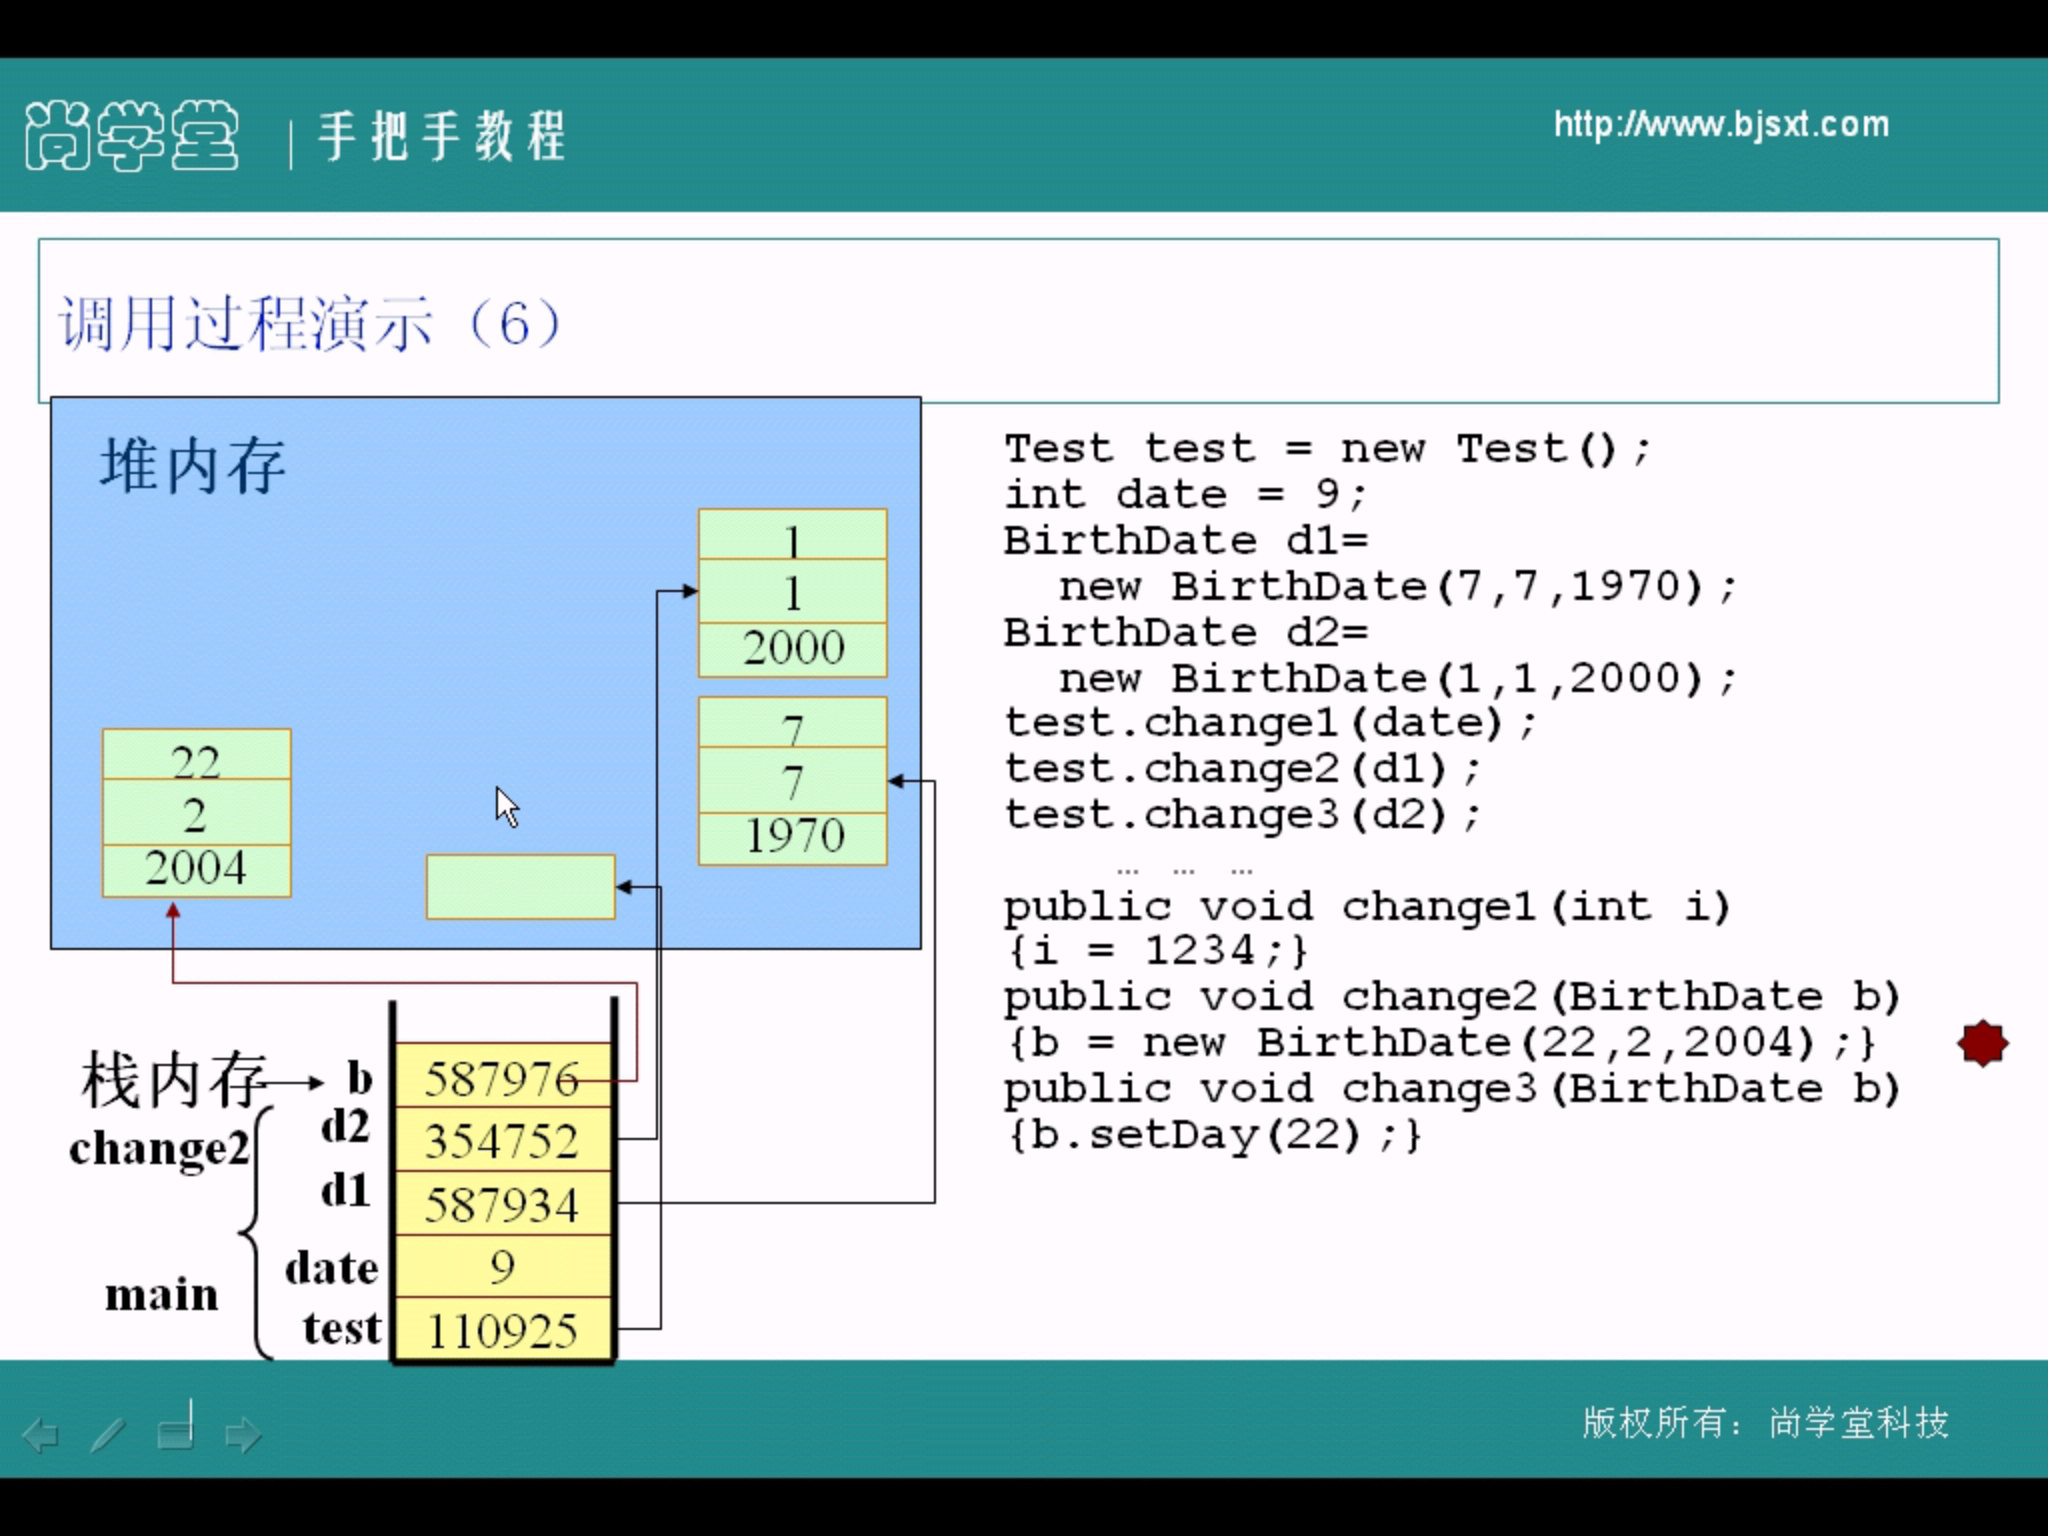The image size is (2048, 1536).
Task: Click the empty green Test object box
Action: (520, 886)
